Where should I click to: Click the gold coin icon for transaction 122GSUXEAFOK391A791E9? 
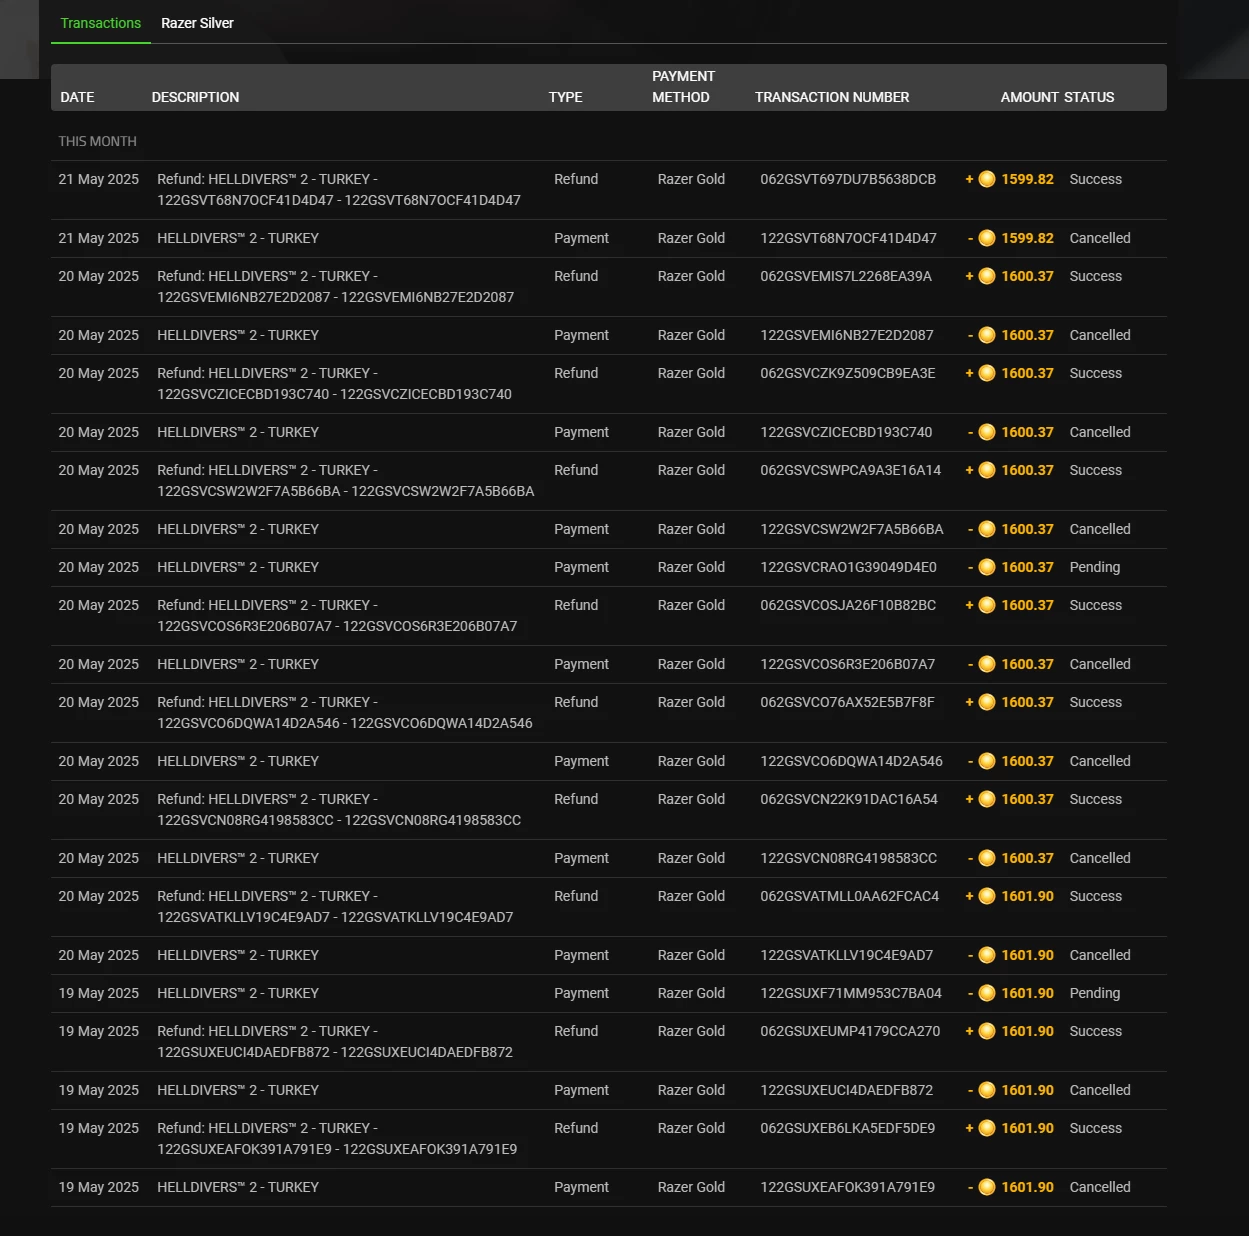coord(987,1187)
